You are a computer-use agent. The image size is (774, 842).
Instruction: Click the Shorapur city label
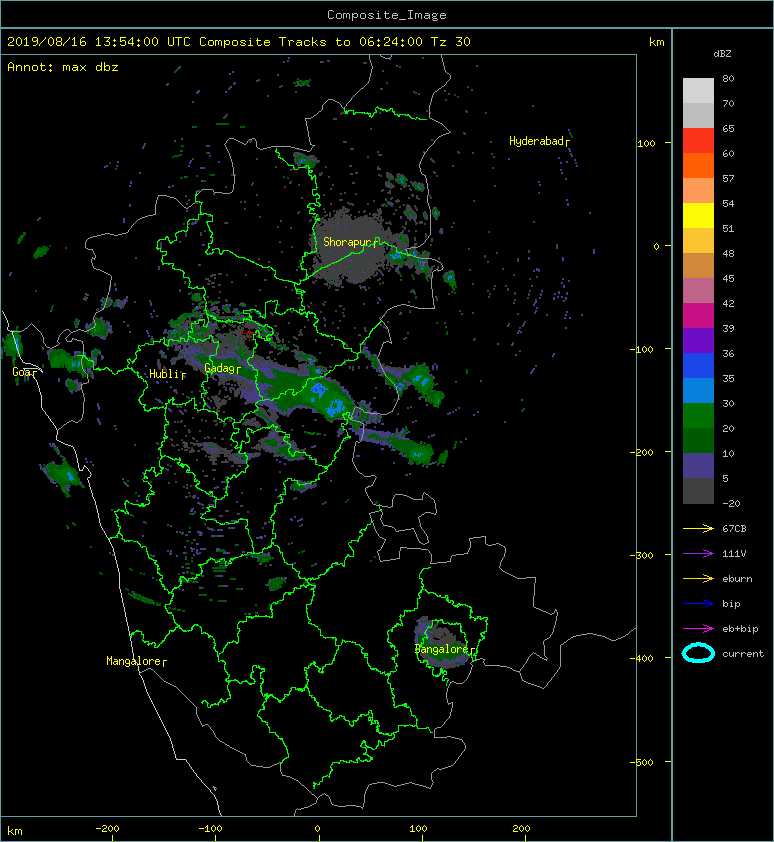pos(346,242)
